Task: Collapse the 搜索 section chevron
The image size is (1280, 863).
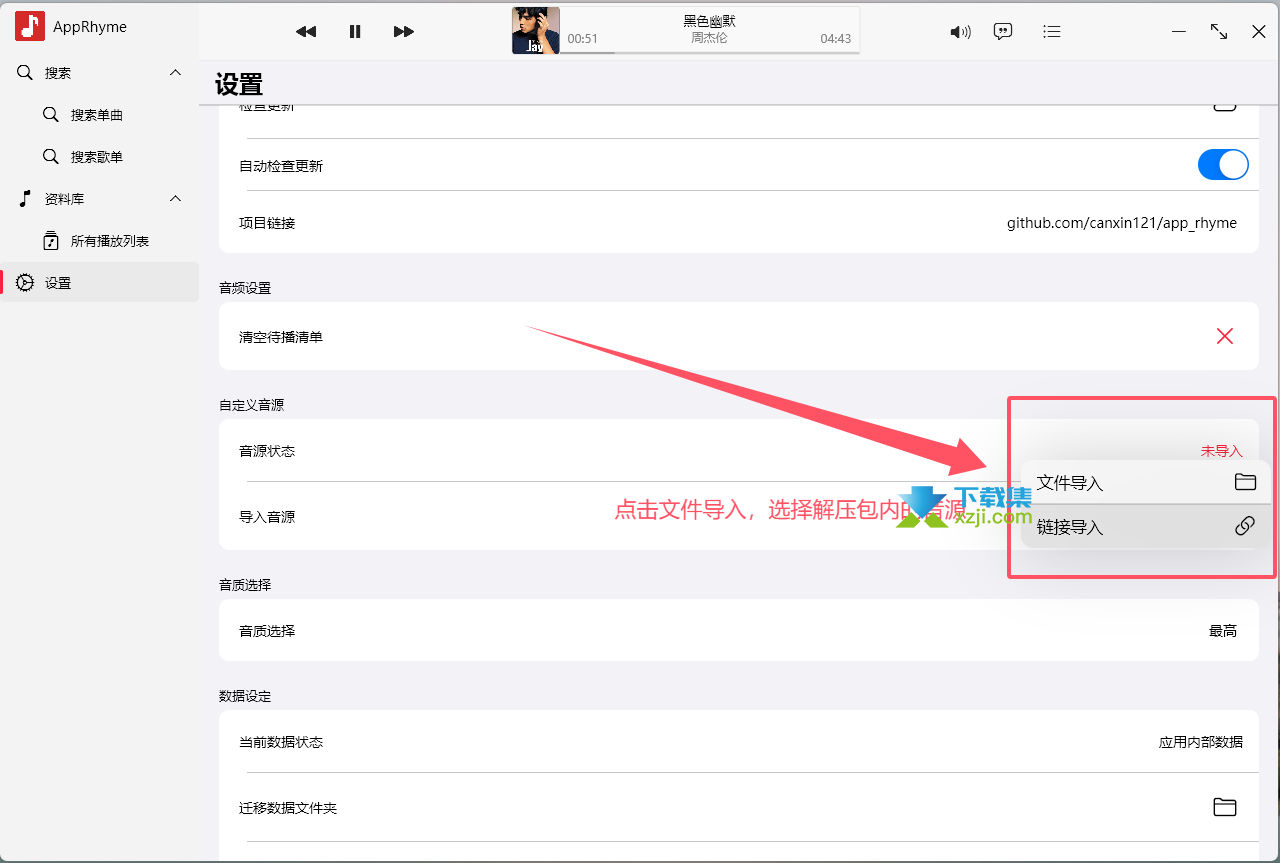Action: [x=175, y=73]
